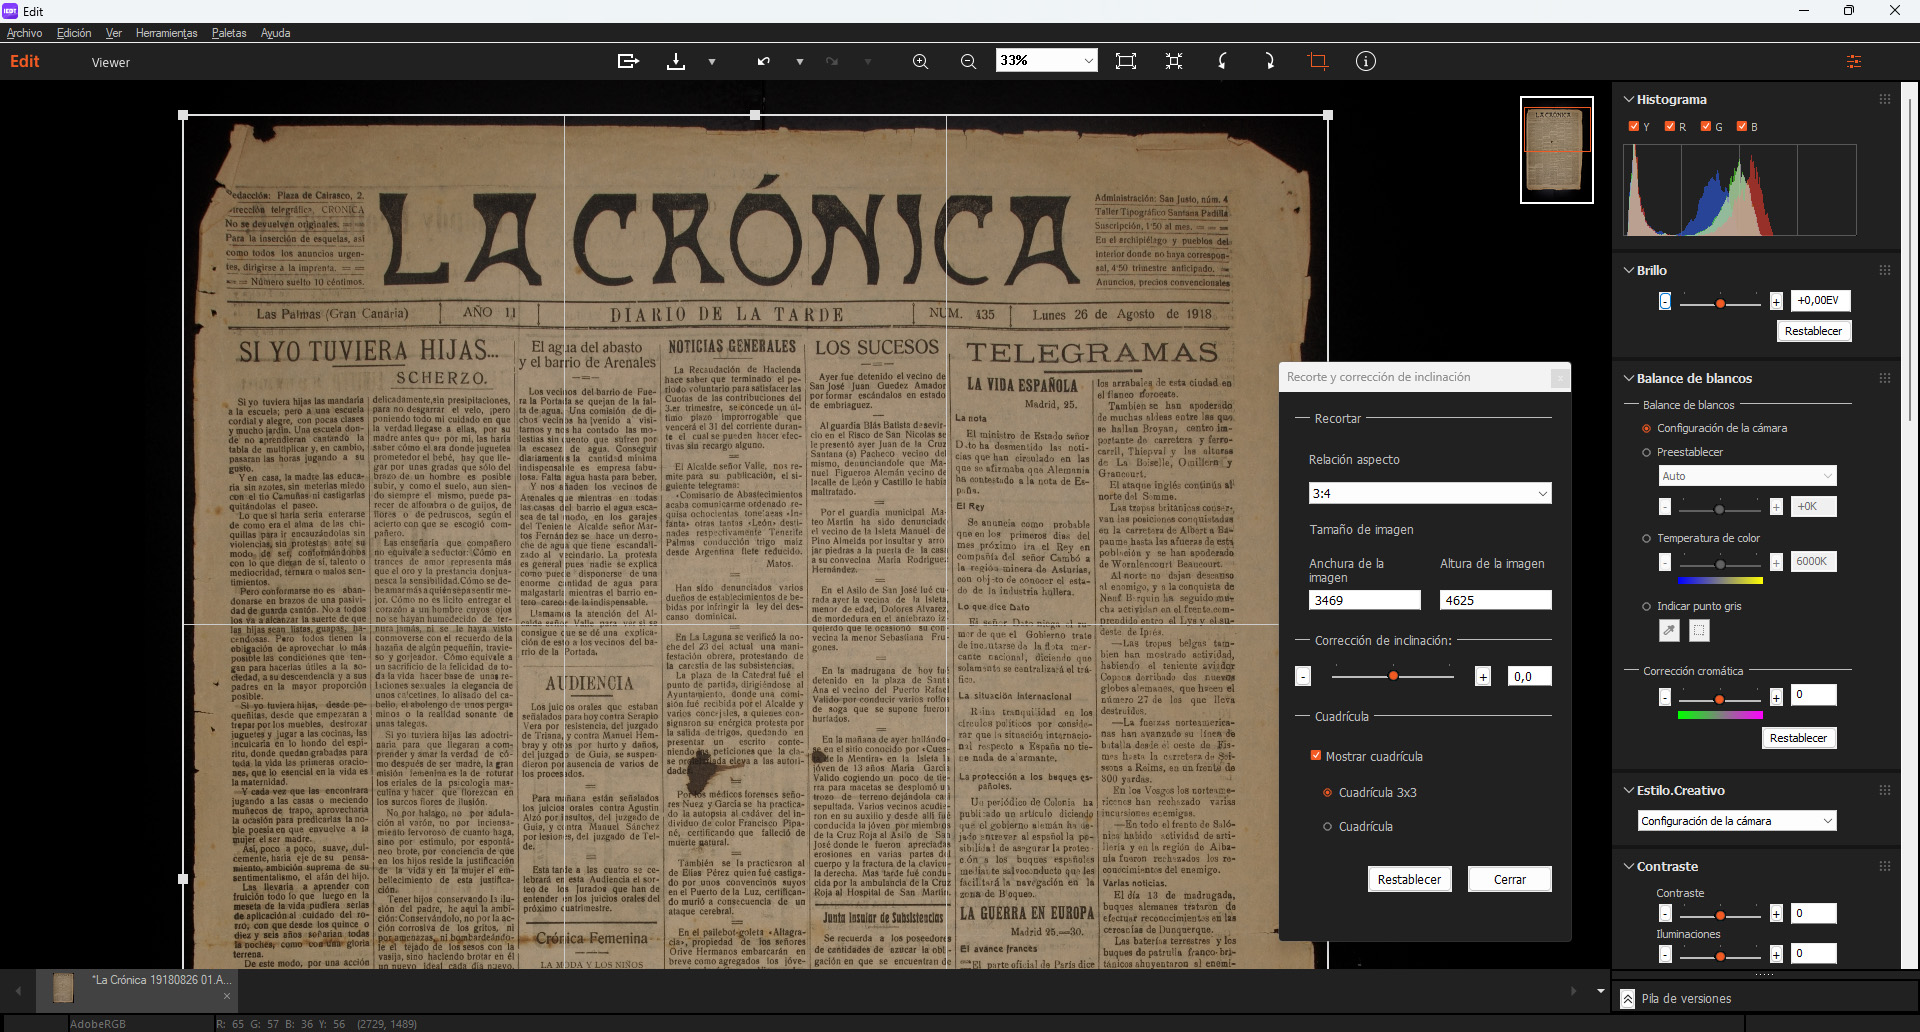Click minus on Corrección de inclinación
This screenshot has width=1920, height=1032.
pos(1303,677)
